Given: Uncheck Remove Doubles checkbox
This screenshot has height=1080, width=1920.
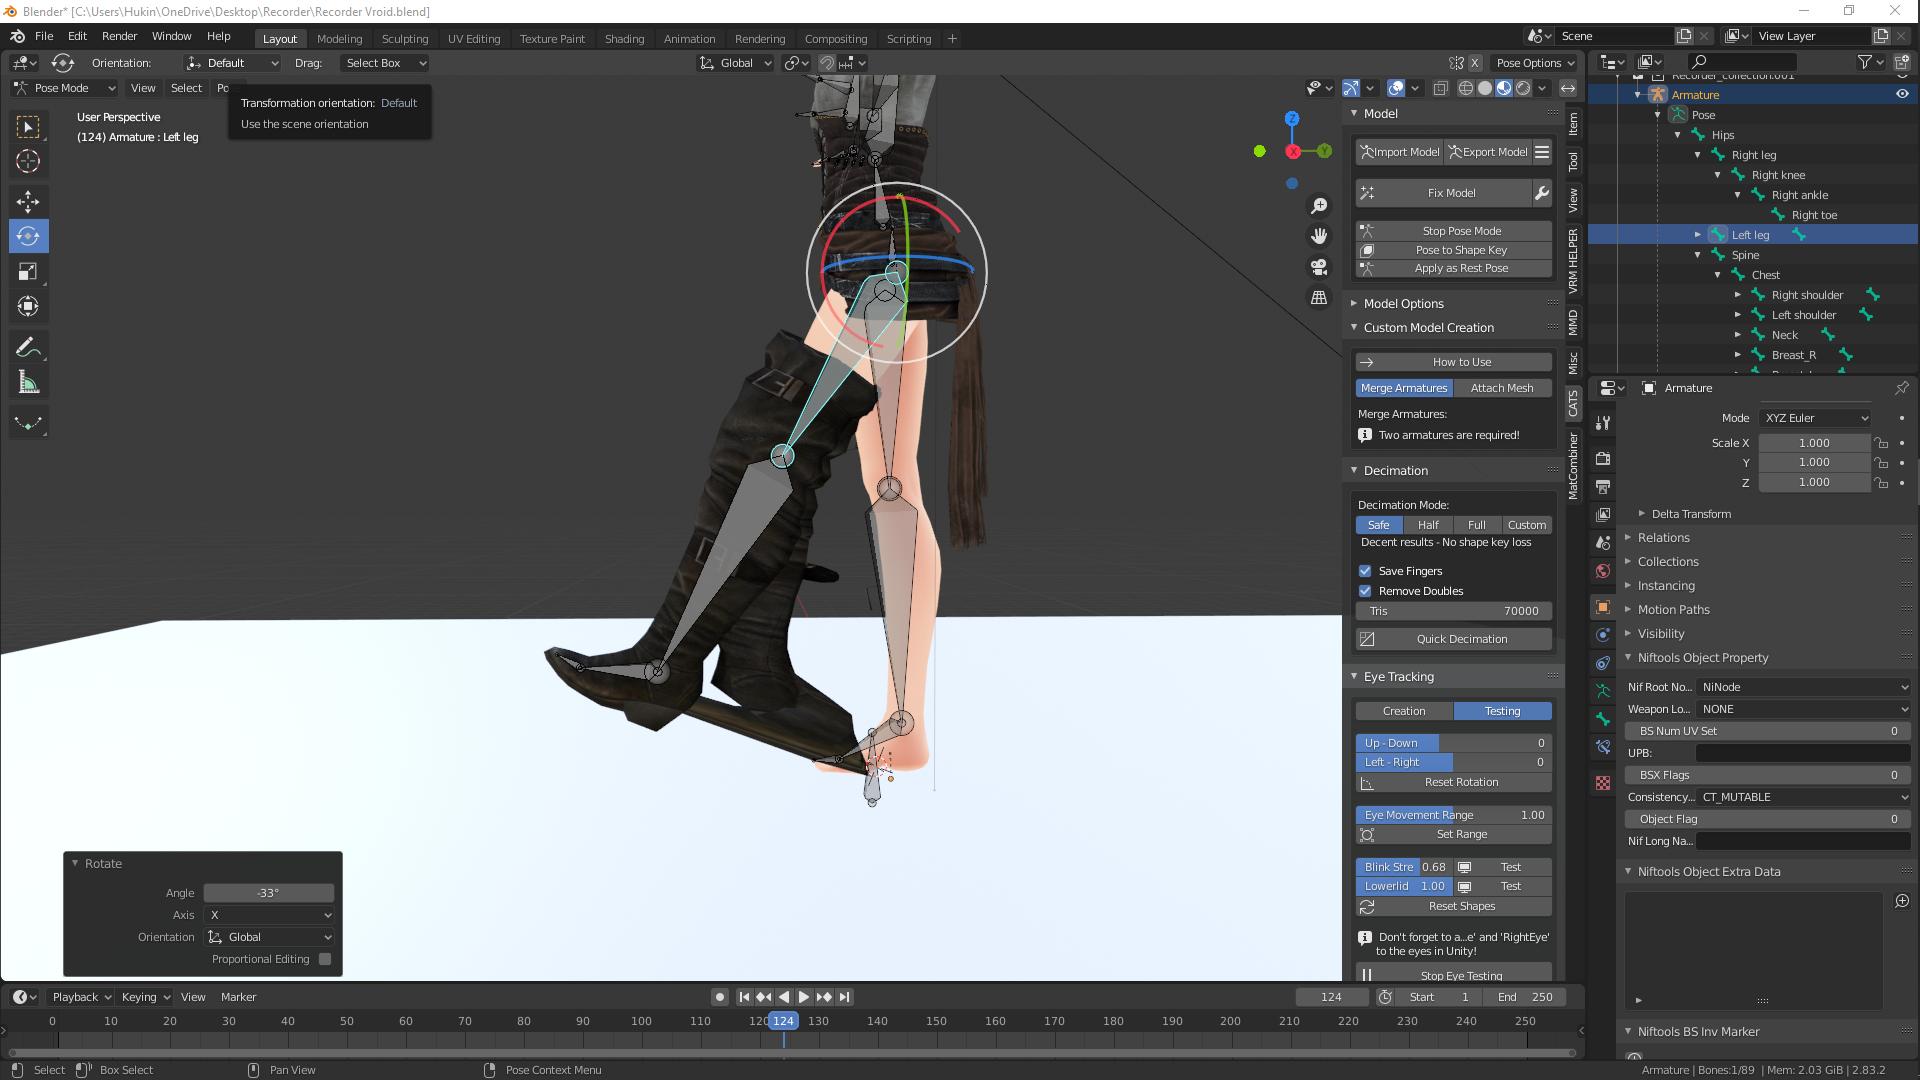Looking at the screenshot, I should pyautogui.click(x=1365, y=591).
